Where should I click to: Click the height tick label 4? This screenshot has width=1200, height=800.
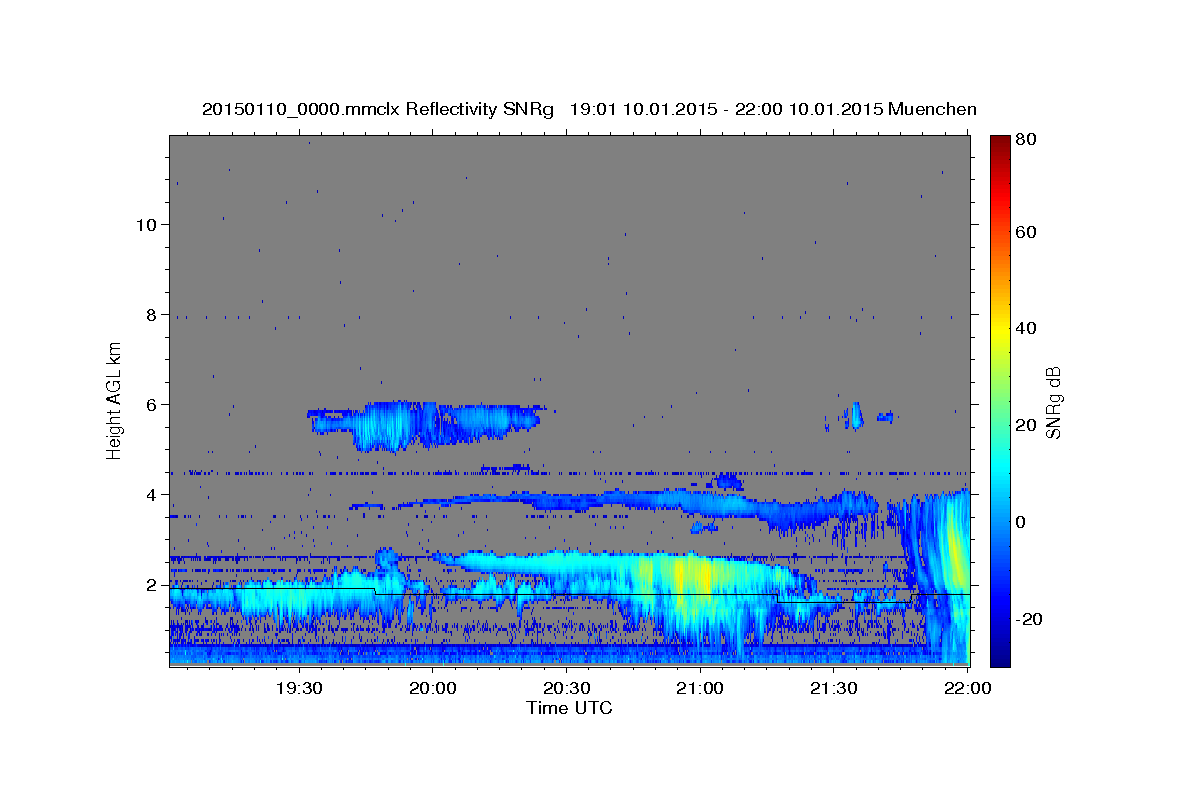(152, 494)
